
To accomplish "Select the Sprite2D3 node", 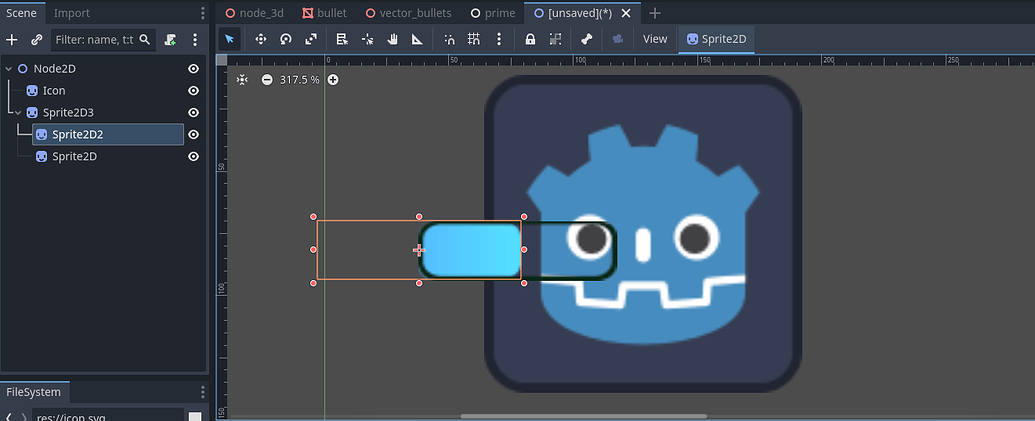I will tap(68, 113).
